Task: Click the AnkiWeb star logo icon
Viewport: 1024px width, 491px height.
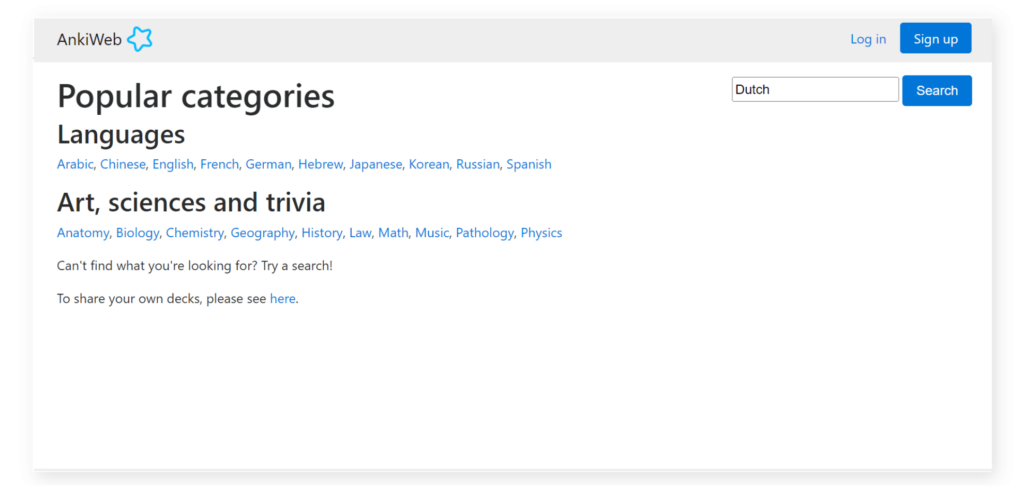Action: (140, 40)
